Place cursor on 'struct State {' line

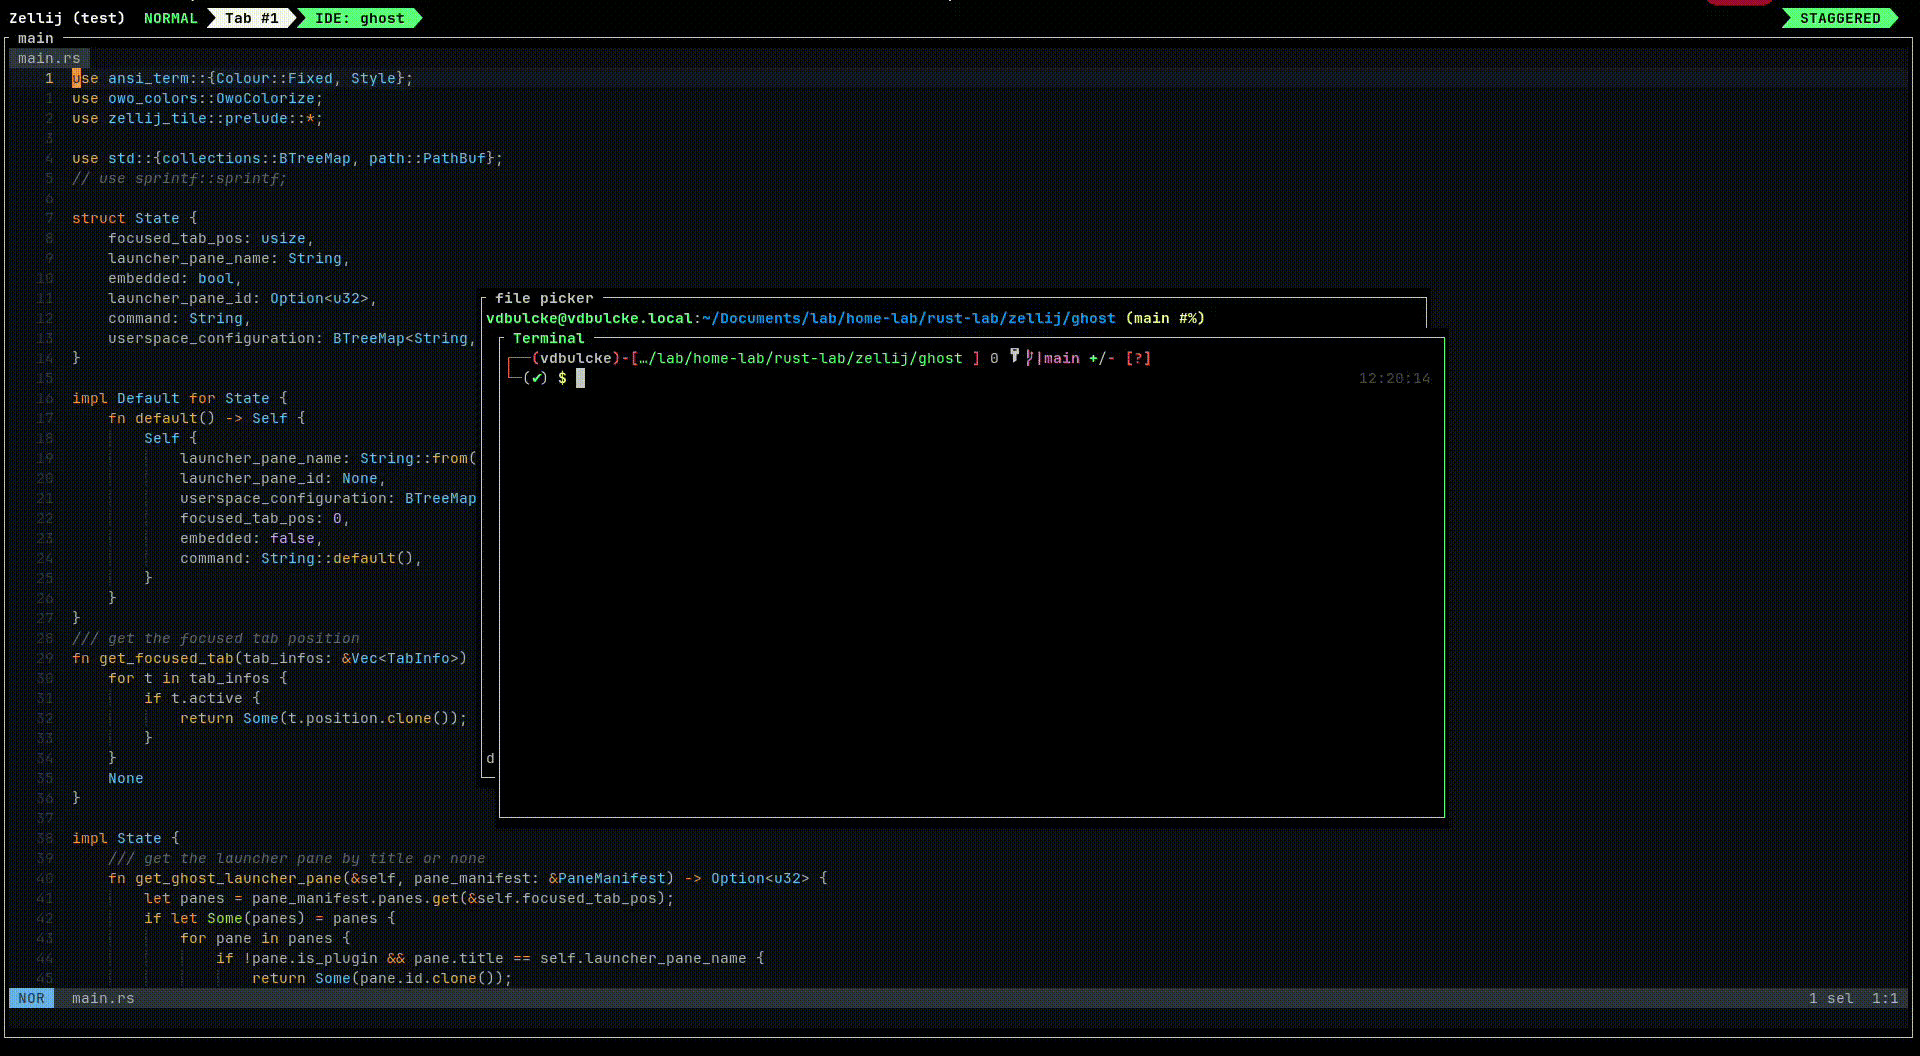(134, 218)
